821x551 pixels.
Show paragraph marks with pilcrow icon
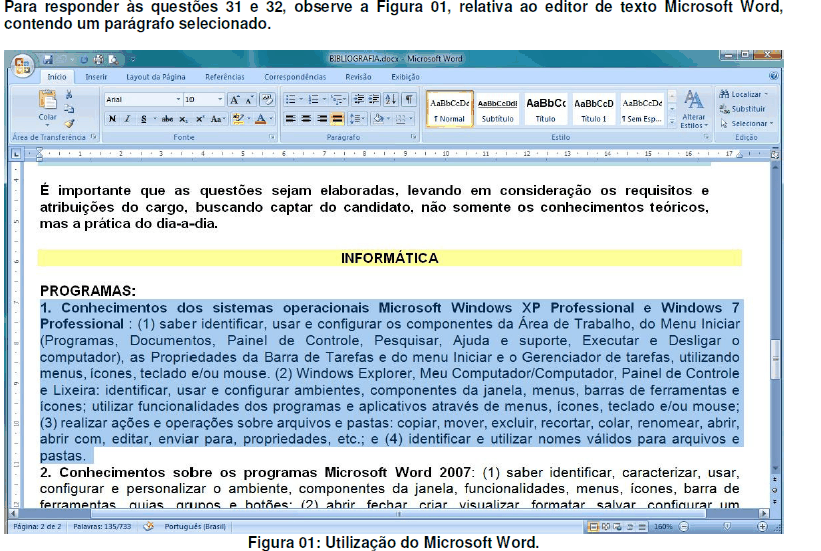pos(409,99)
